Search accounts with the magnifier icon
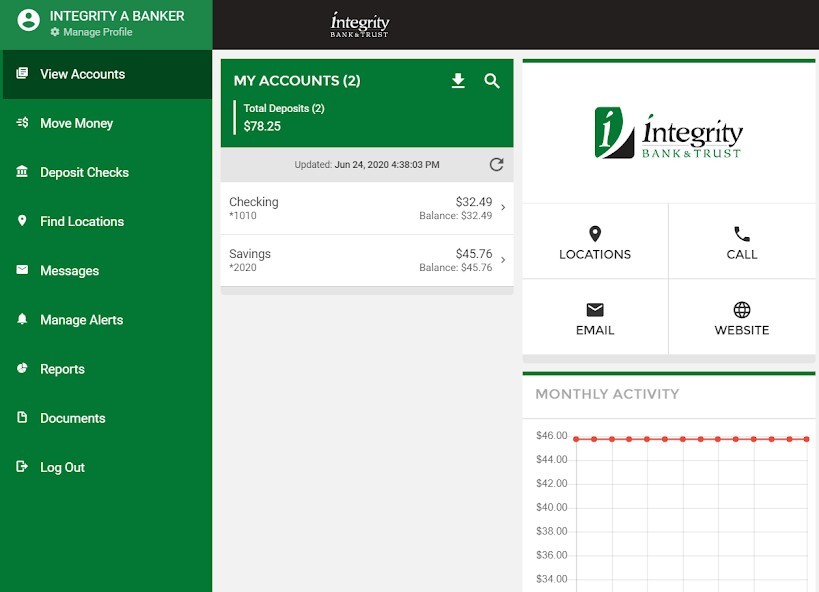The width and height of the screenshot is (819, 592). (x=492, y=80)
